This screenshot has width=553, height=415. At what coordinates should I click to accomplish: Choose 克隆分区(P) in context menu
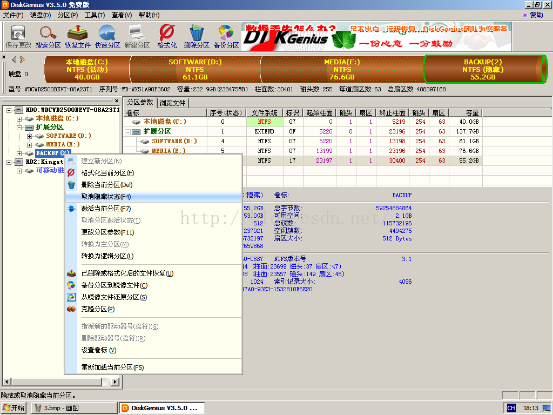(154, 309)
